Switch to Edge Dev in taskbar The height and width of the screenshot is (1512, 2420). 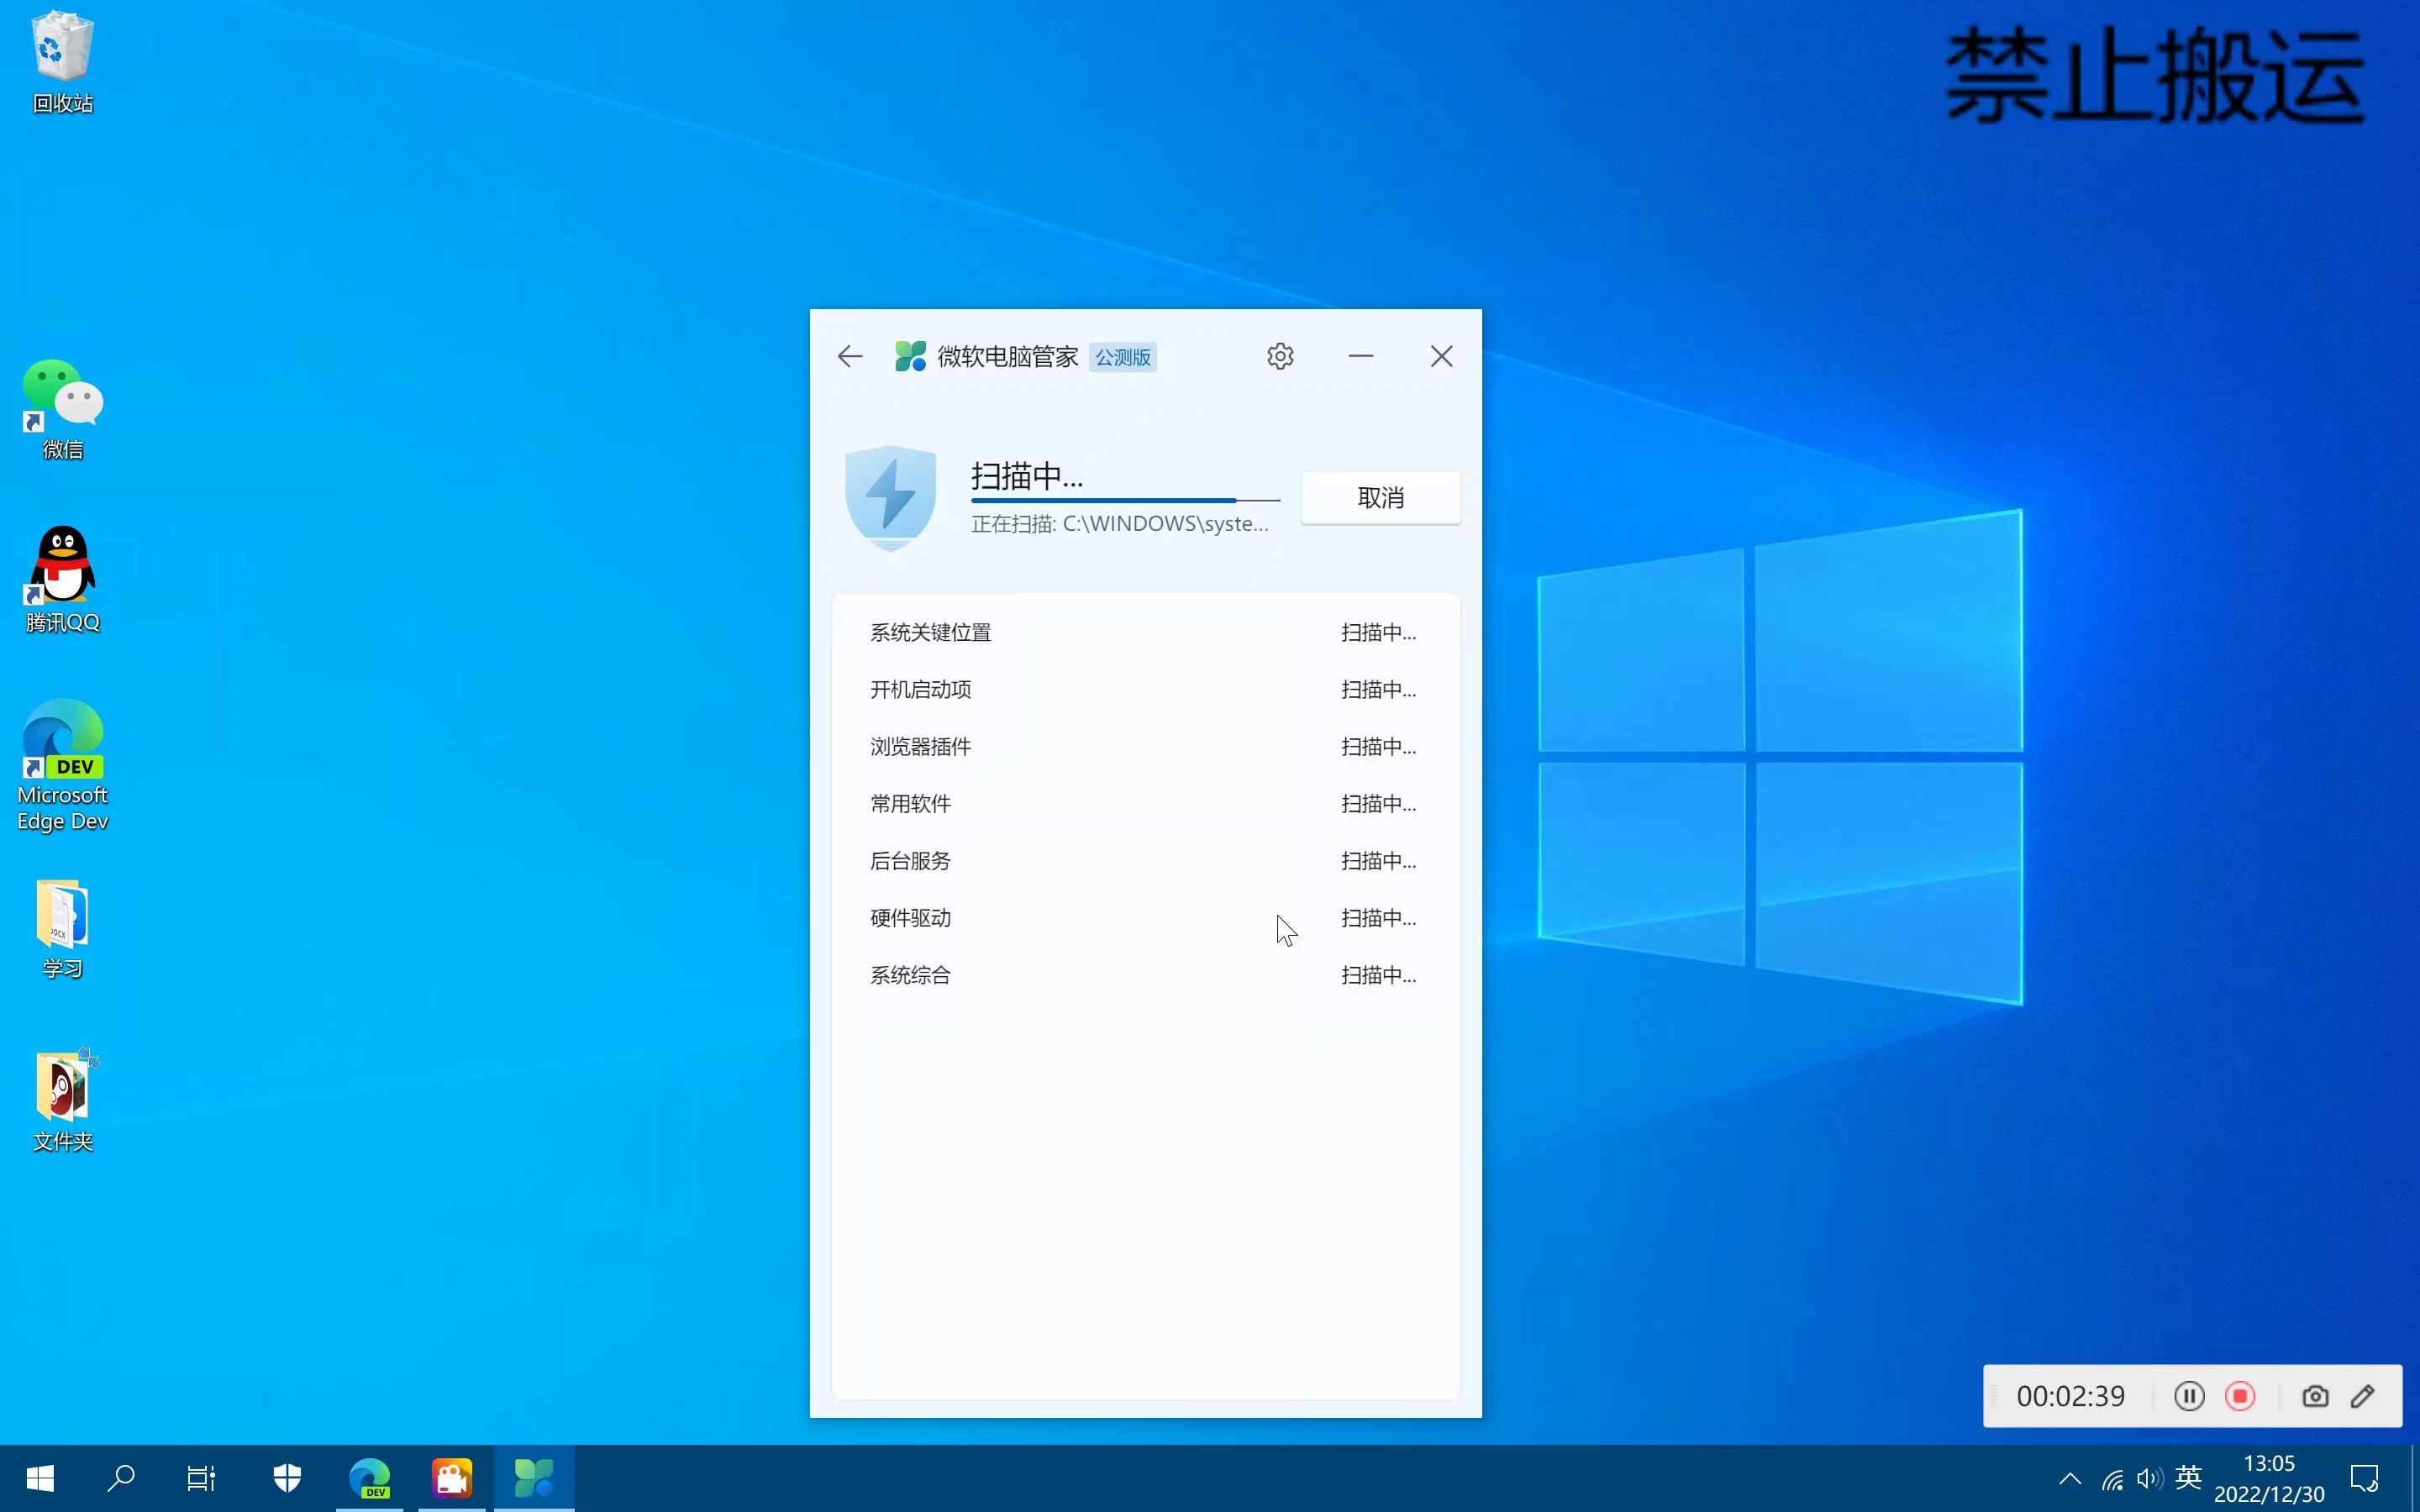tap(369, 1478)
